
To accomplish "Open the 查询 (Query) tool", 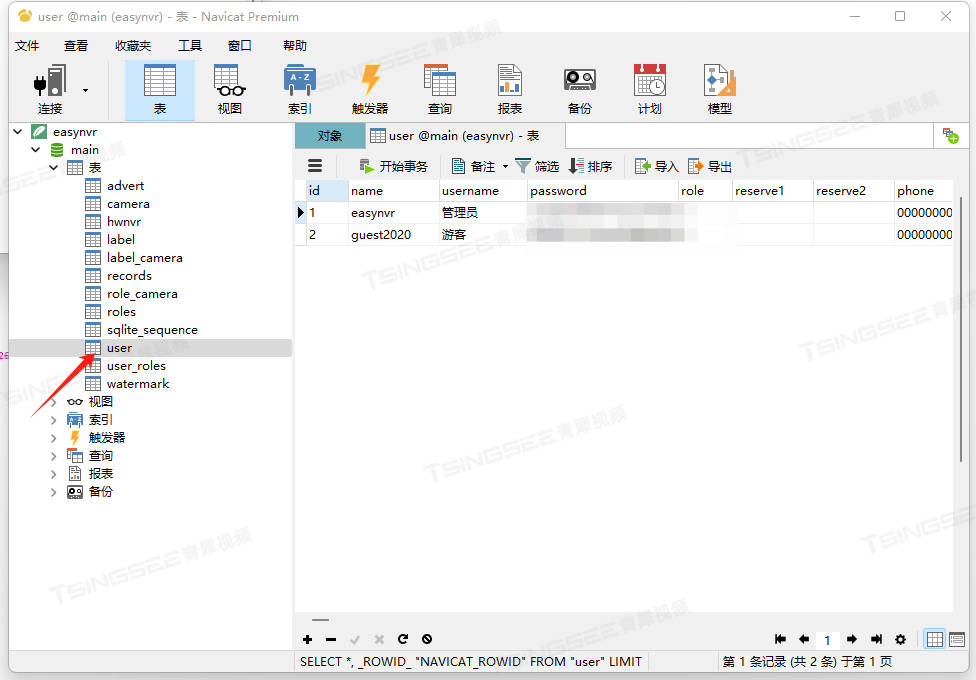I will (x=439, y=88).
